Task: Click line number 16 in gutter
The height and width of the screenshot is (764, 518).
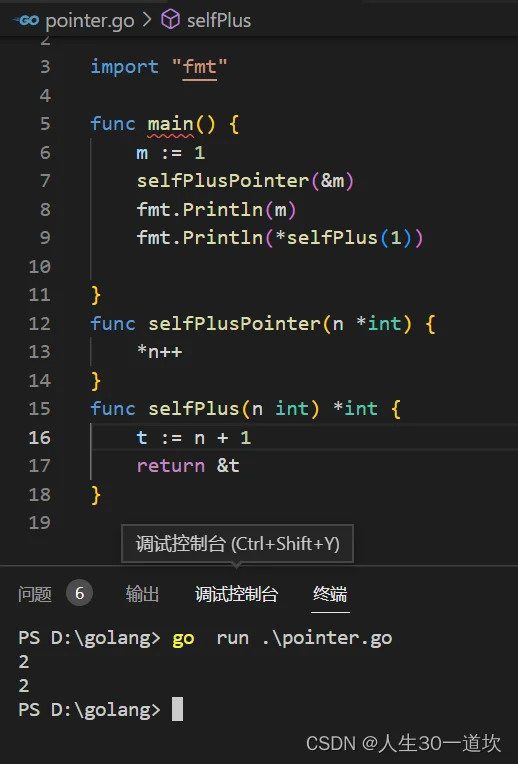Action: coord(39,437)
